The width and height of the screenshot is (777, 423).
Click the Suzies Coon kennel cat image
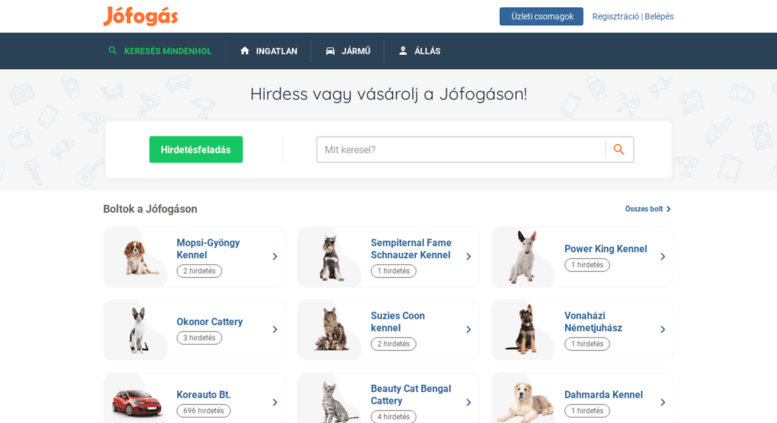pos(332,330)
